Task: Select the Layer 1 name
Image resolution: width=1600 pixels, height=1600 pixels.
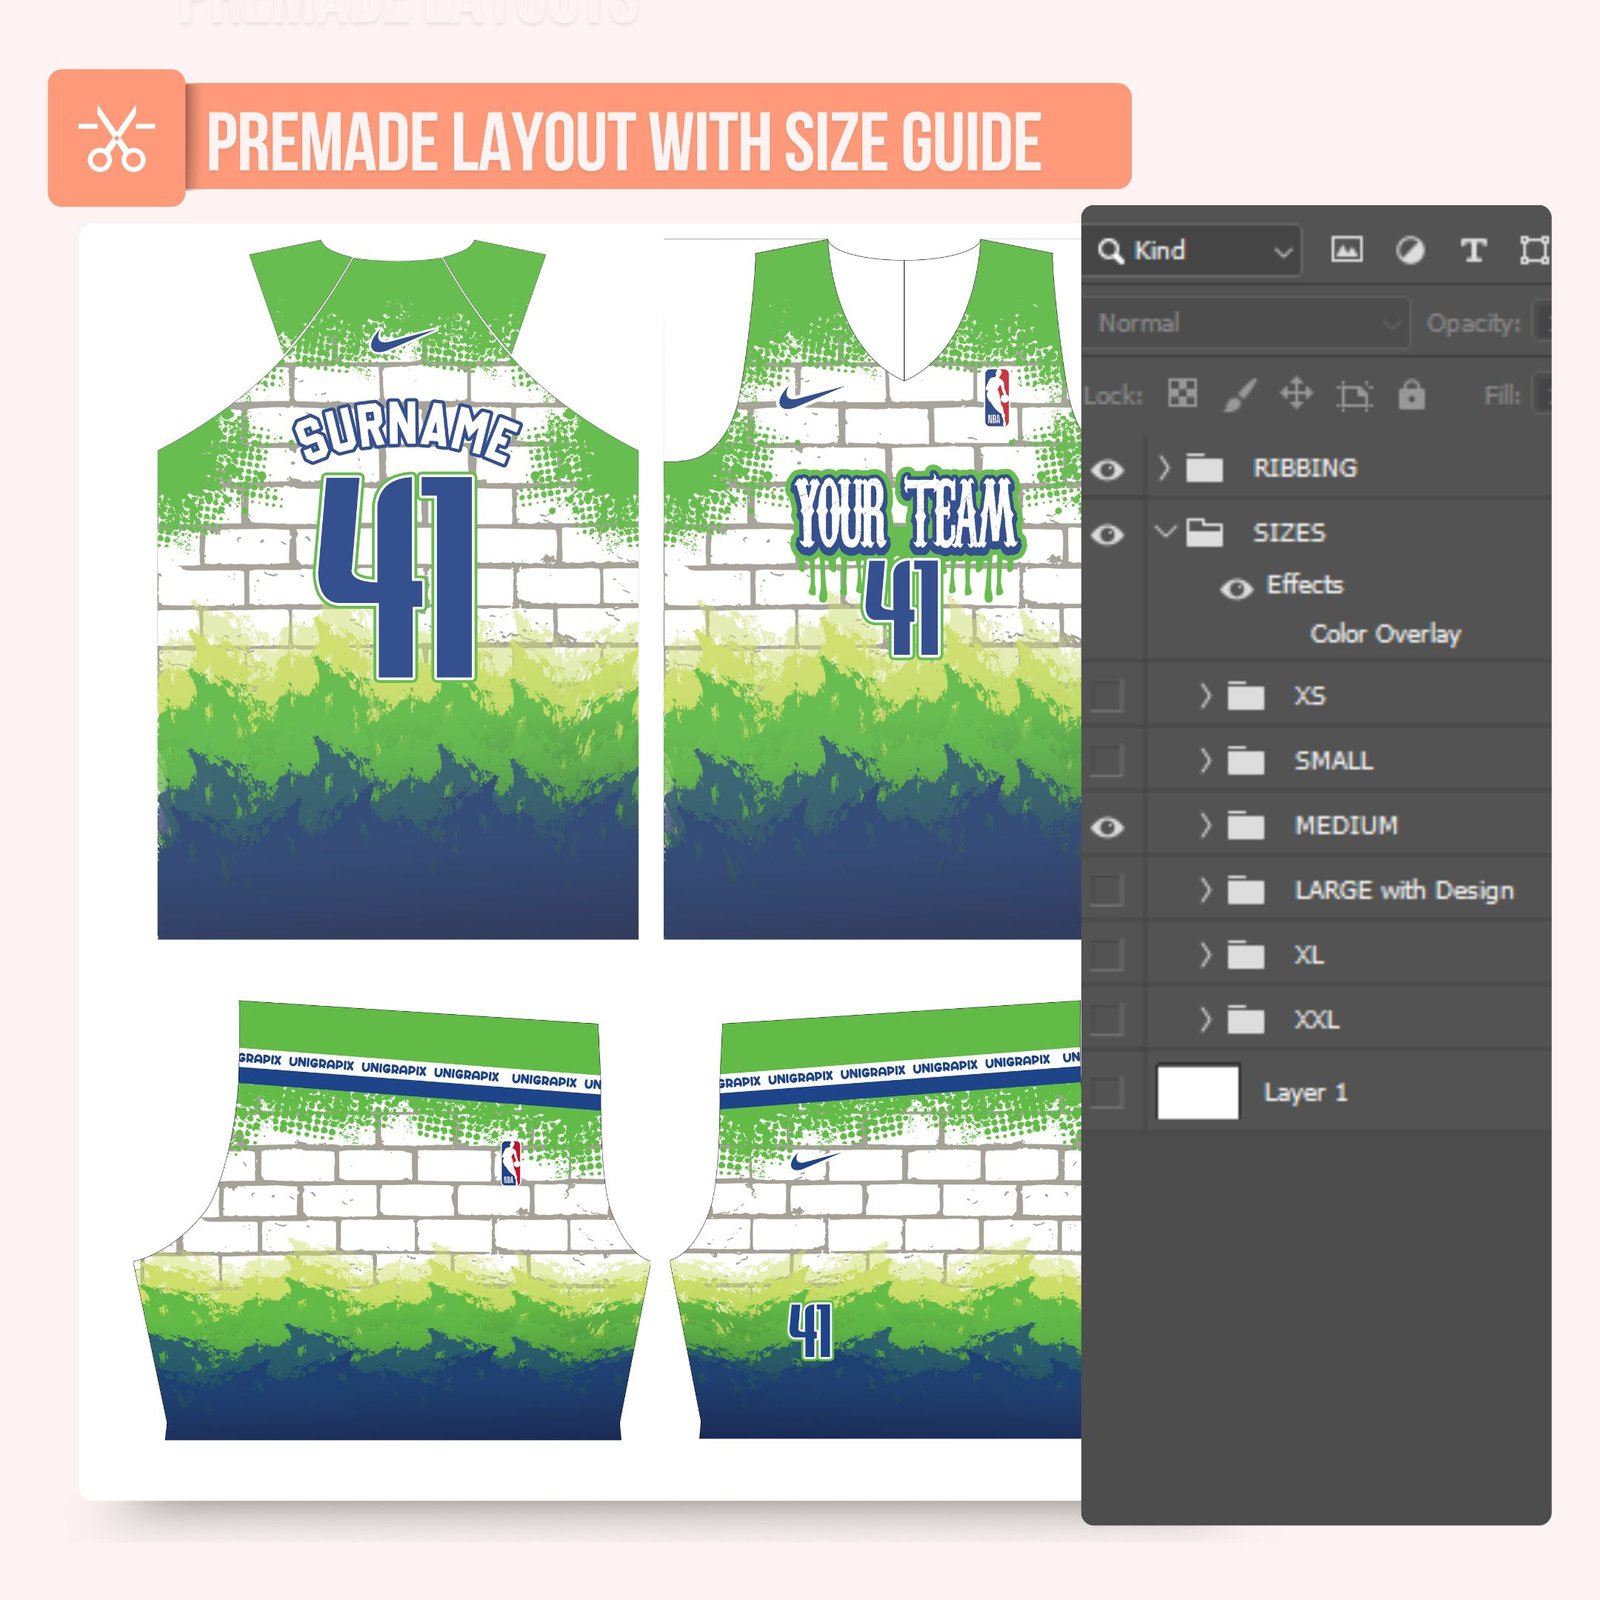Action: click(1305, 1092)
